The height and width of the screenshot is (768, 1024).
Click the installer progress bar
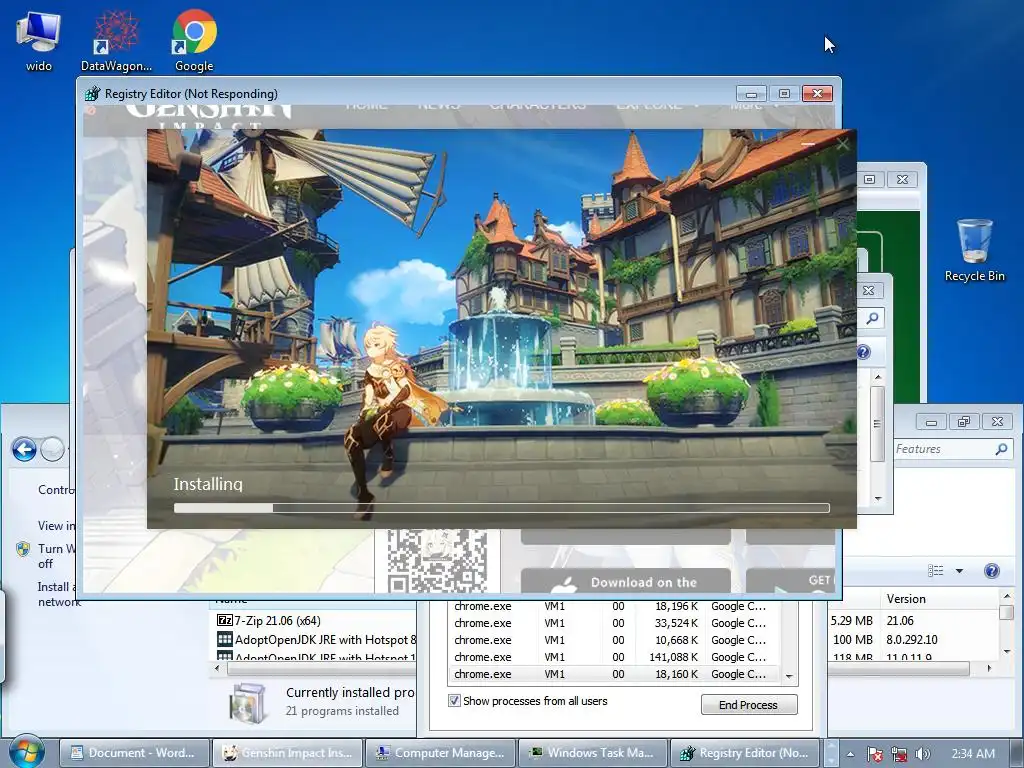click(x=502, y=508)
